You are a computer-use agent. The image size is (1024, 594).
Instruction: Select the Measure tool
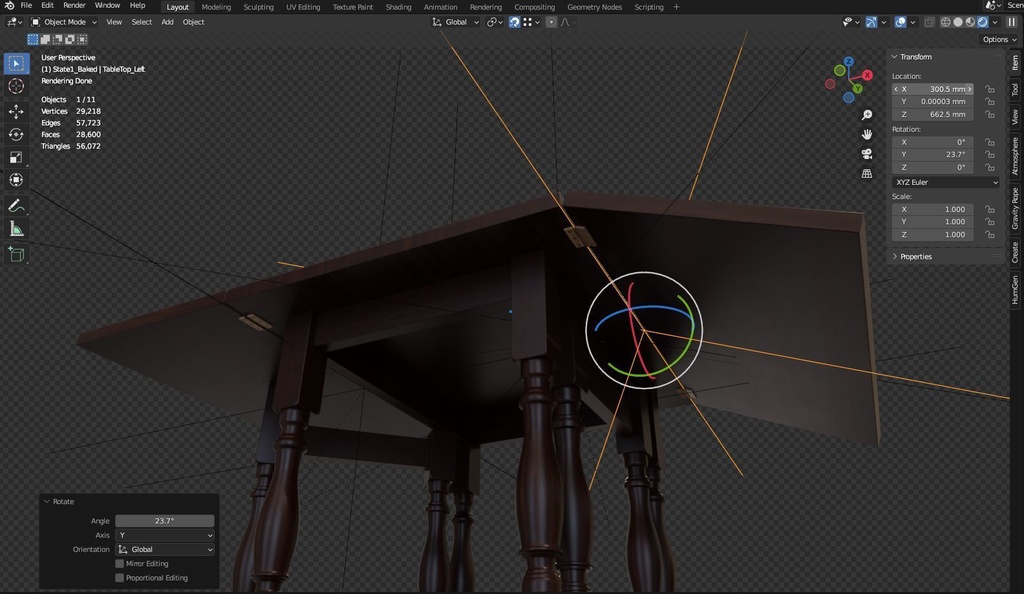(16, 229)
